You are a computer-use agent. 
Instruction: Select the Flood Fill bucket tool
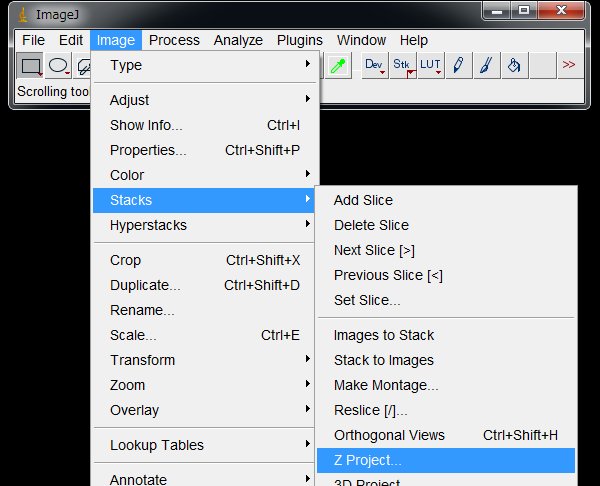pyautogui.click(x=515, y=65)
